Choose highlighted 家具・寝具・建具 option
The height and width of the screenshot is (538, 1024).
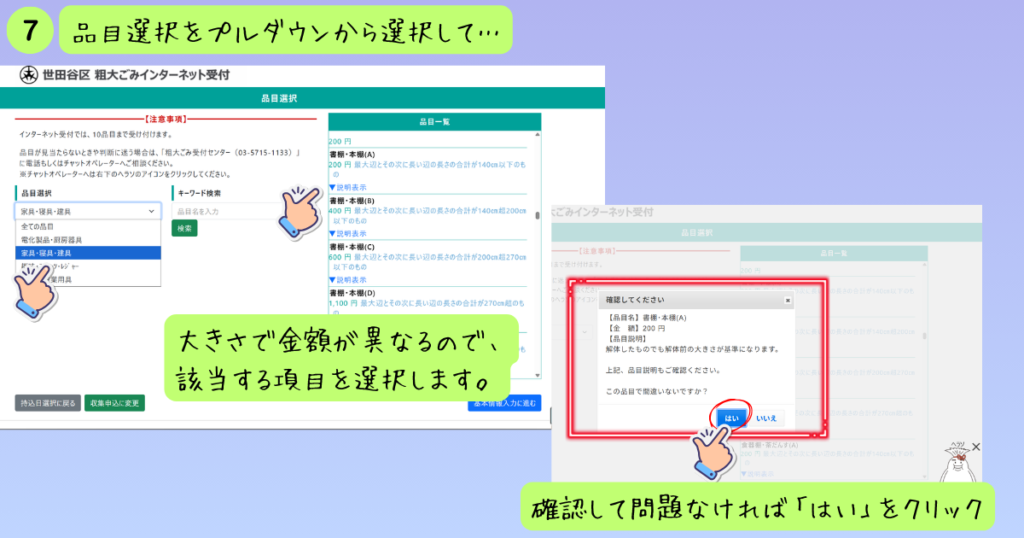88,253
